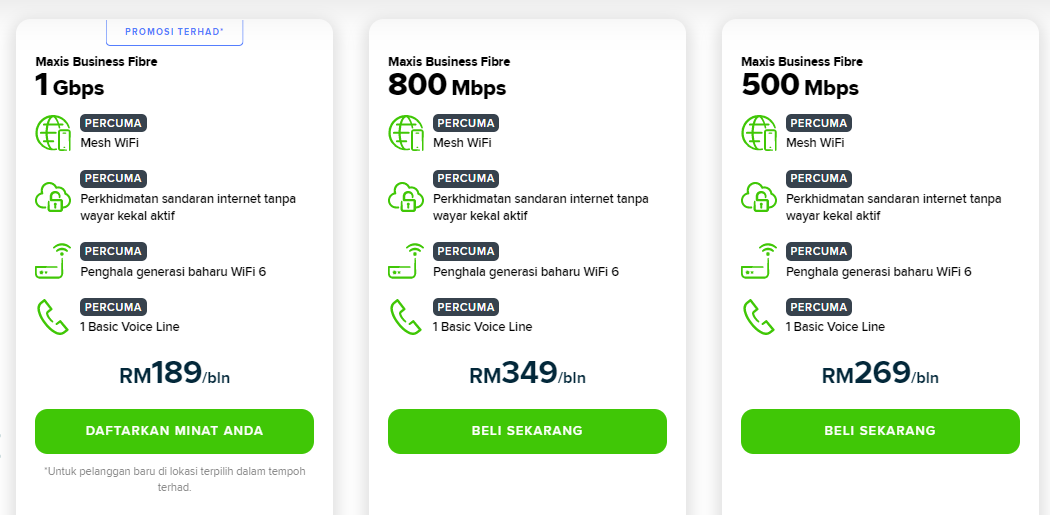Click Mesh WiFi globe icon in 1Gbps plan
The width and height of the screenshot is (1050, 515).
(53, 133)
